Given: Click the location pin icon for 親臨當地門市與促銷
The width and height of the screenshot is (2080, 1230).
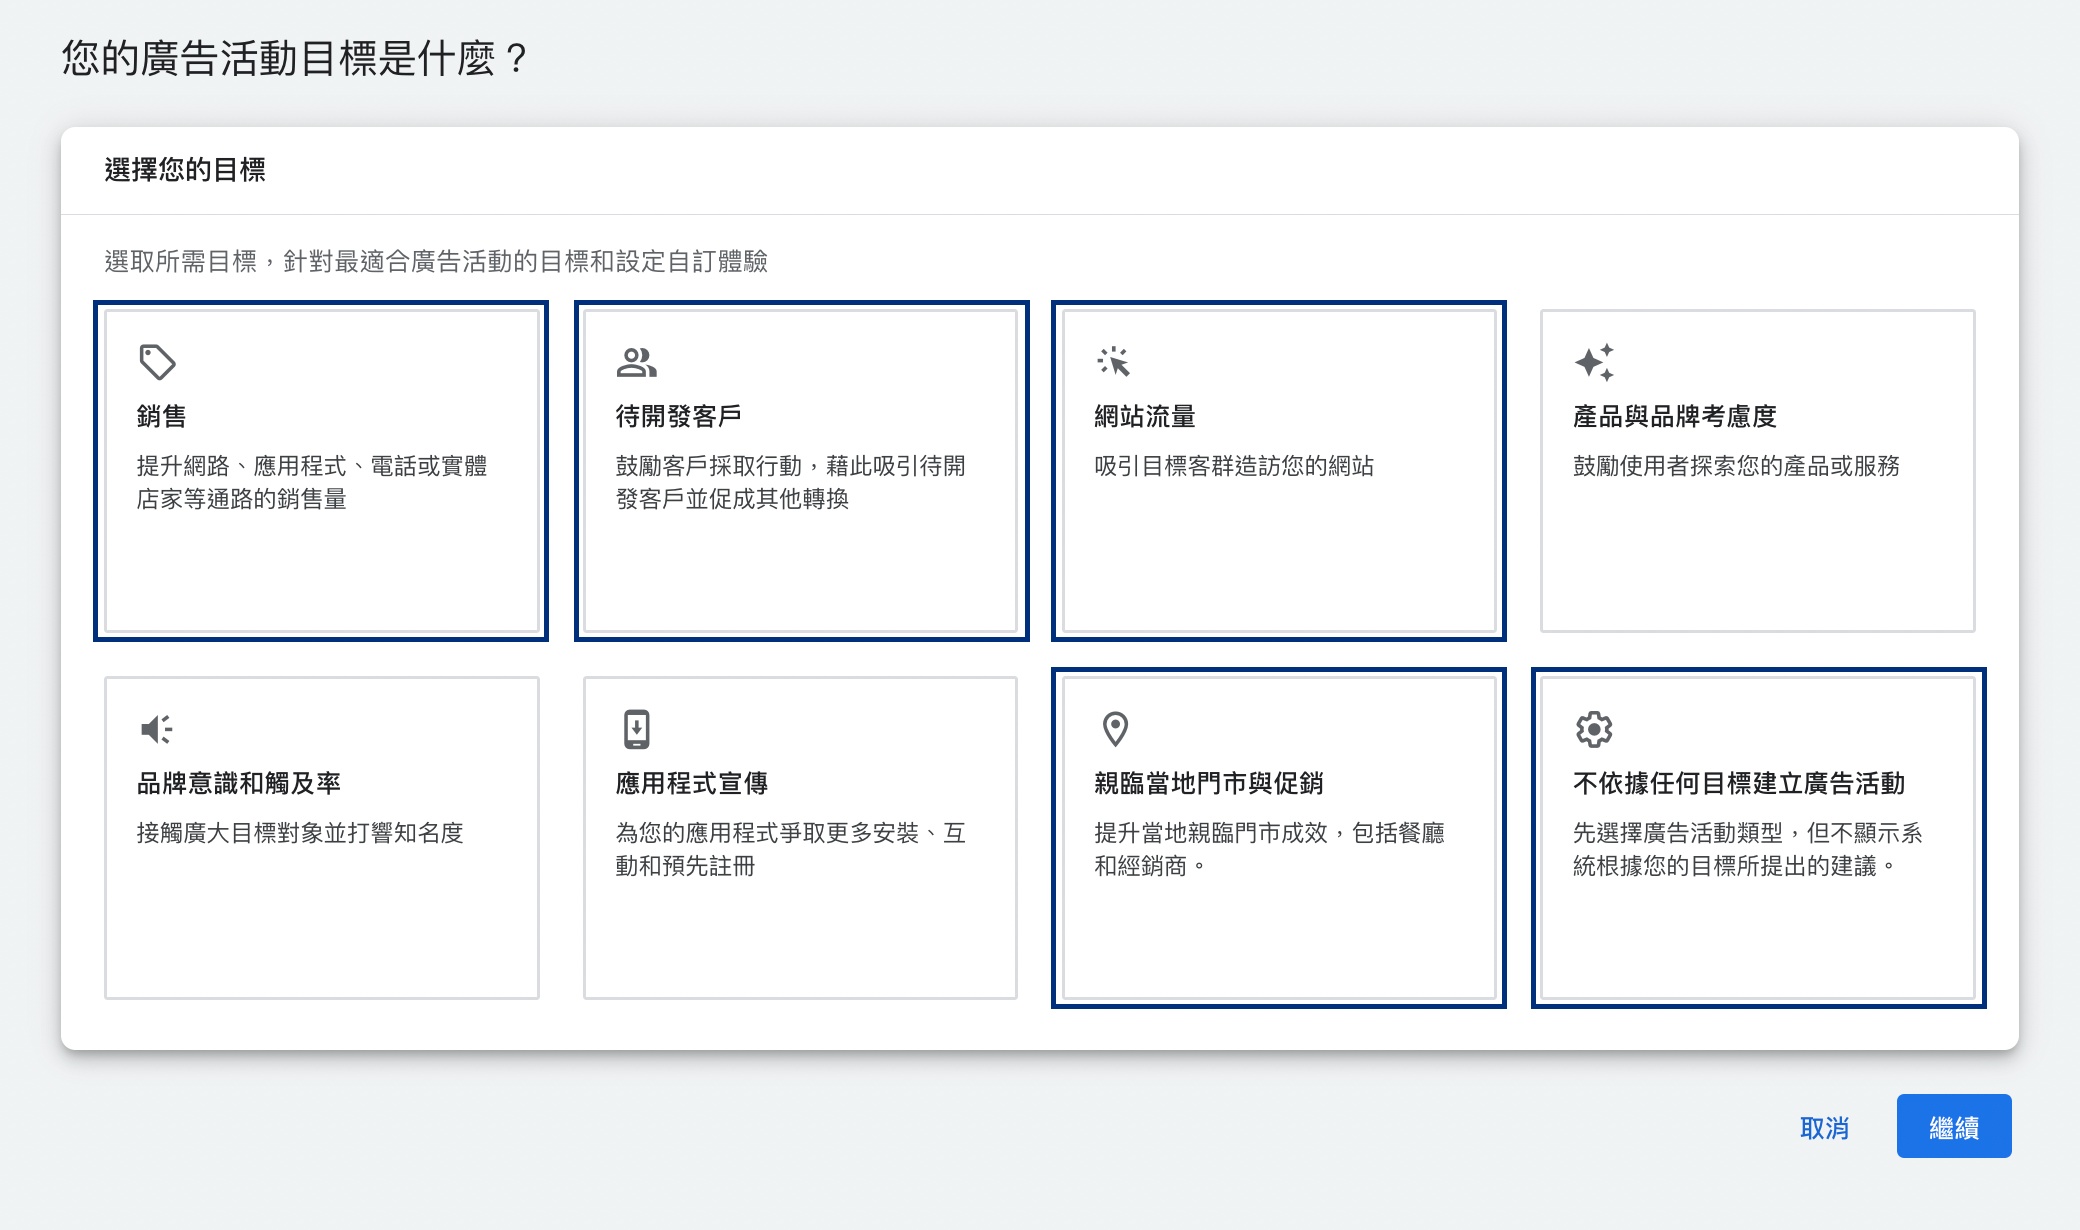Looking at the screenshot, I should click(1115, 729).
